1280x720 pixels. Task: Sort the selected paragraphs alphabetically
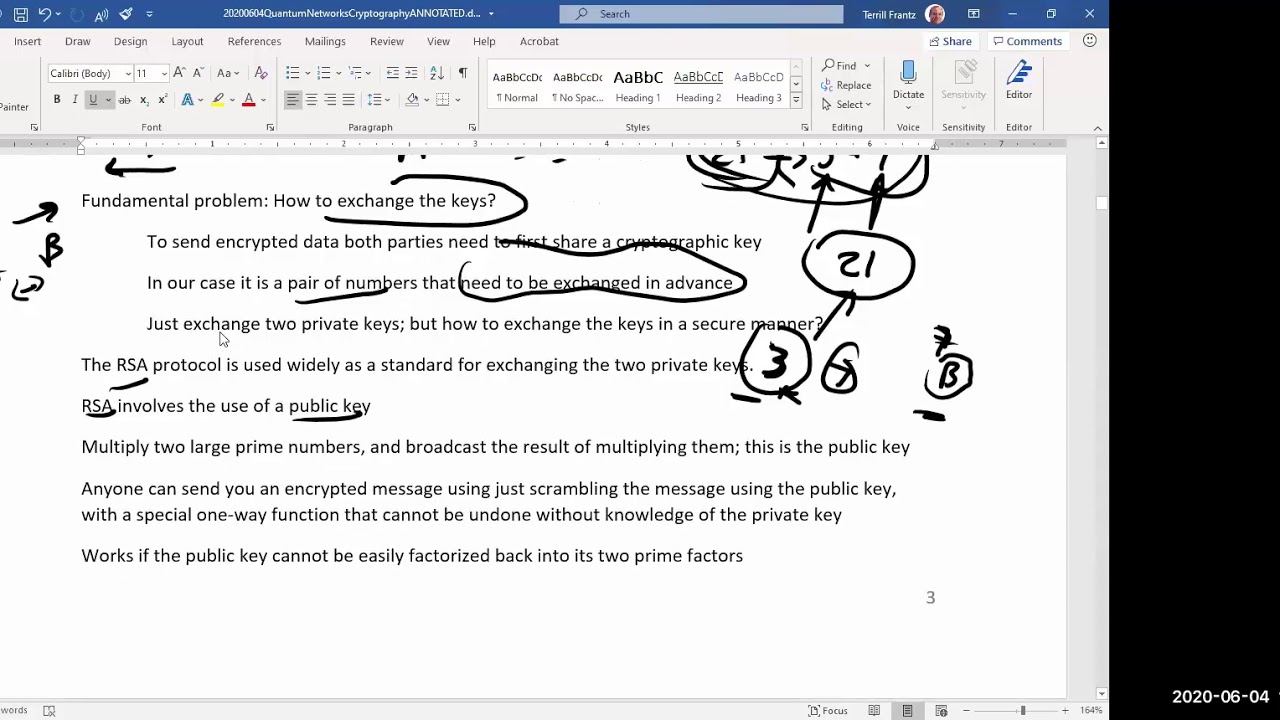coord(437,73)
